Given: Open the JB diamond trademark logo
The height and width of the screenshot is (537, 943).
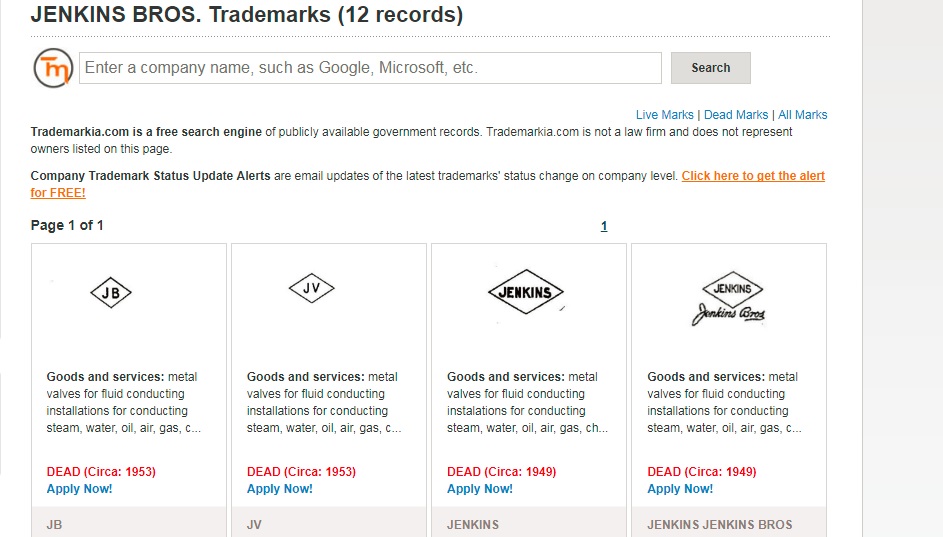Looking at the screenshot, I should pos(111,293).
